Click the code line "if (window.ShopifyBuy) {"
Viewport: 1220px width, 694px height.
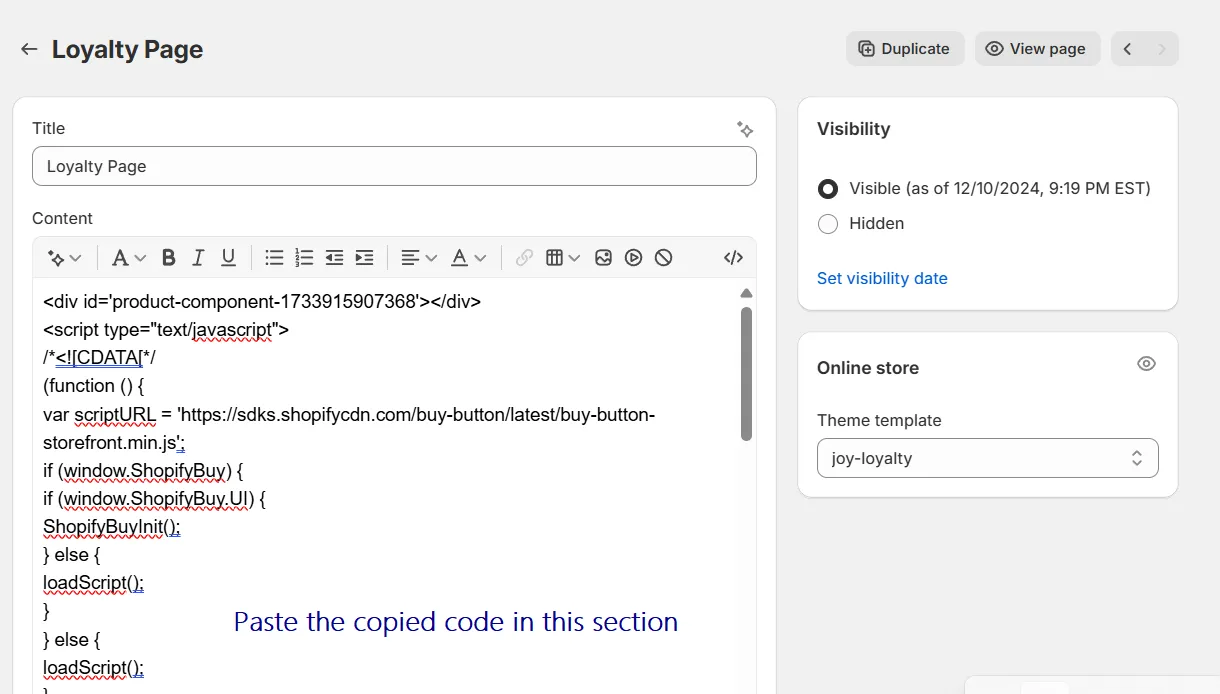point(143,469)
